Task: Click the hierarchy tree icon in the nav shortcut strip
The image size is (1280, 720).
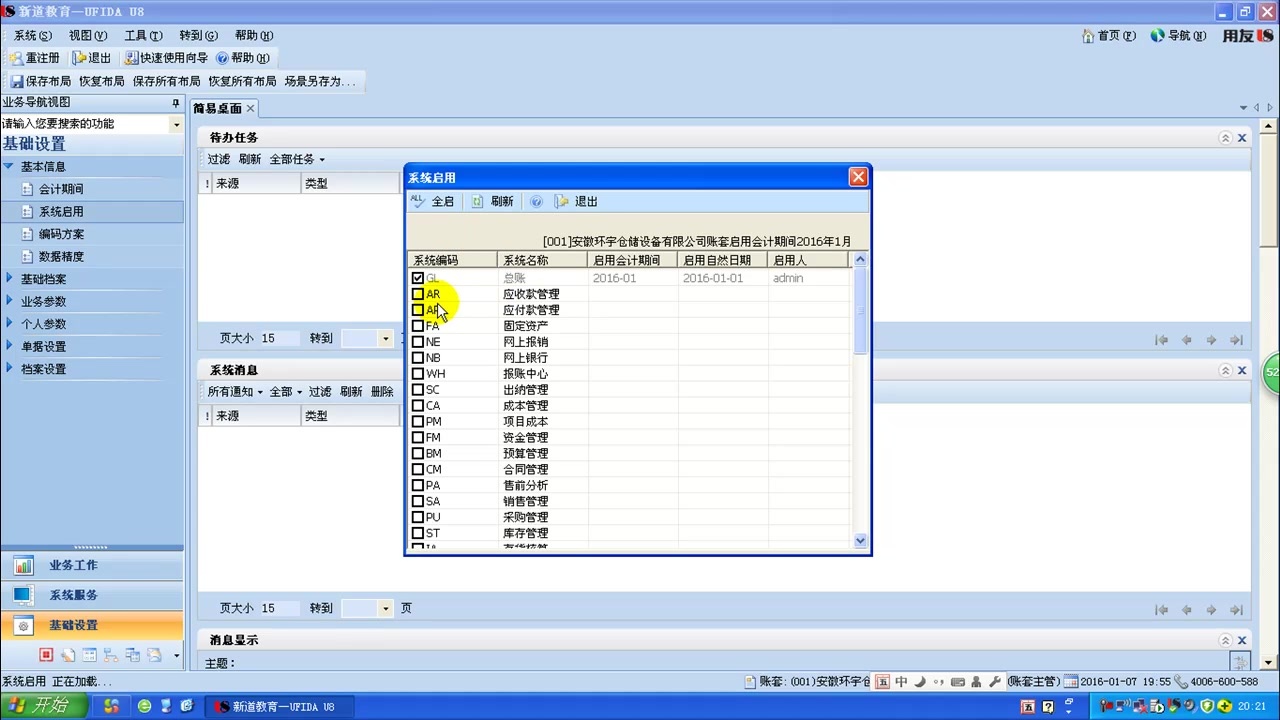Action: click(110, 655)
